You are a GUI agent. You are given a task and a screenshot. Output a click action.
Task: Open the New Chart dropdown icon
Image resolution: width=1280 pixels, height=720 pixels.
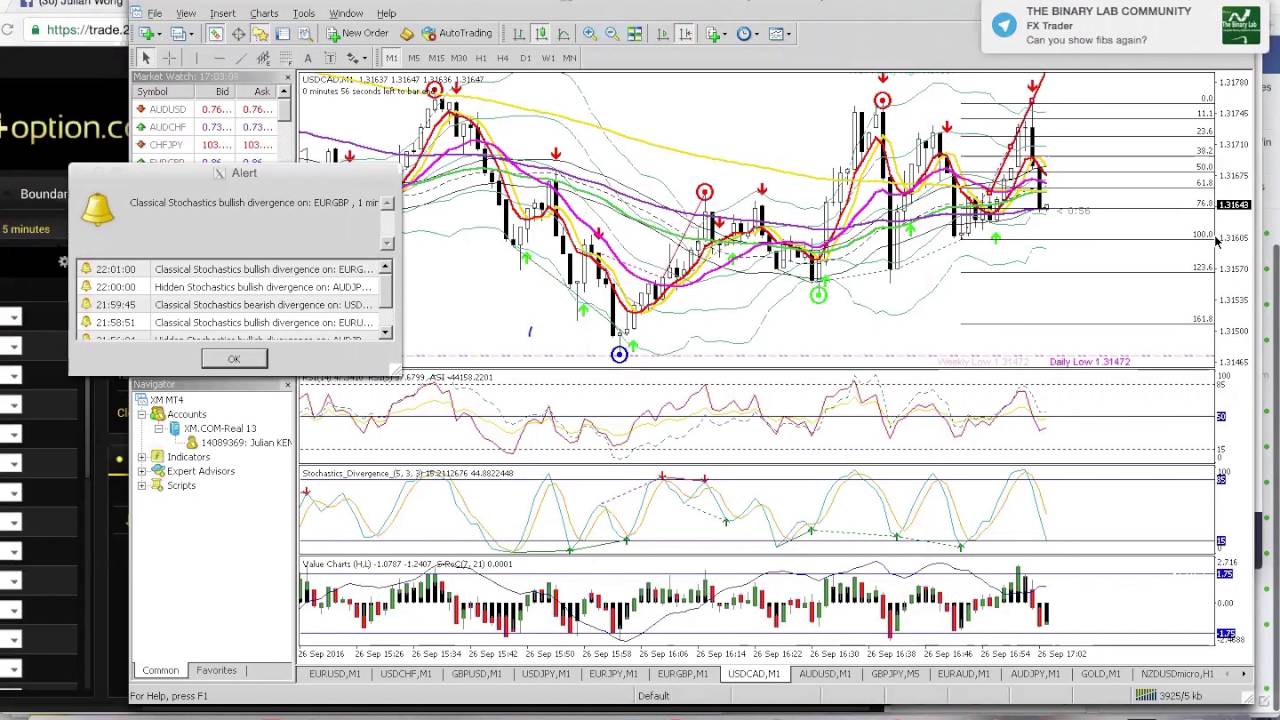[x=150, y=34]
